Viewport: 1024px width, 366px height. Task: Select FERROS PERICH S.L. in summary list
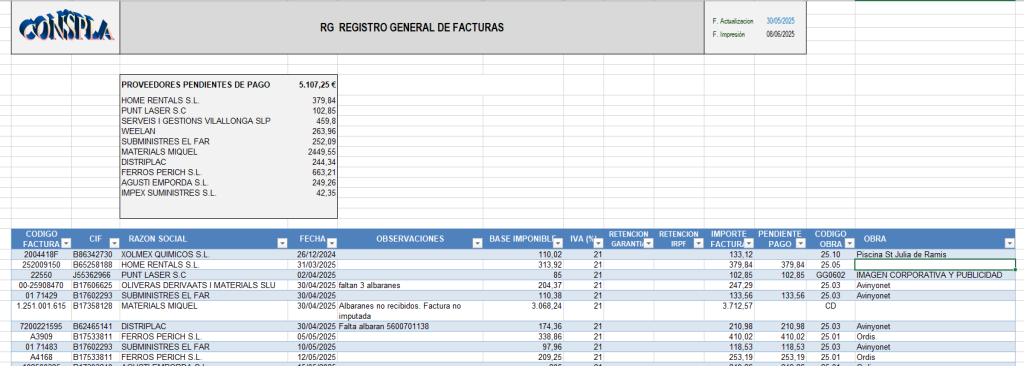[161, 173]
